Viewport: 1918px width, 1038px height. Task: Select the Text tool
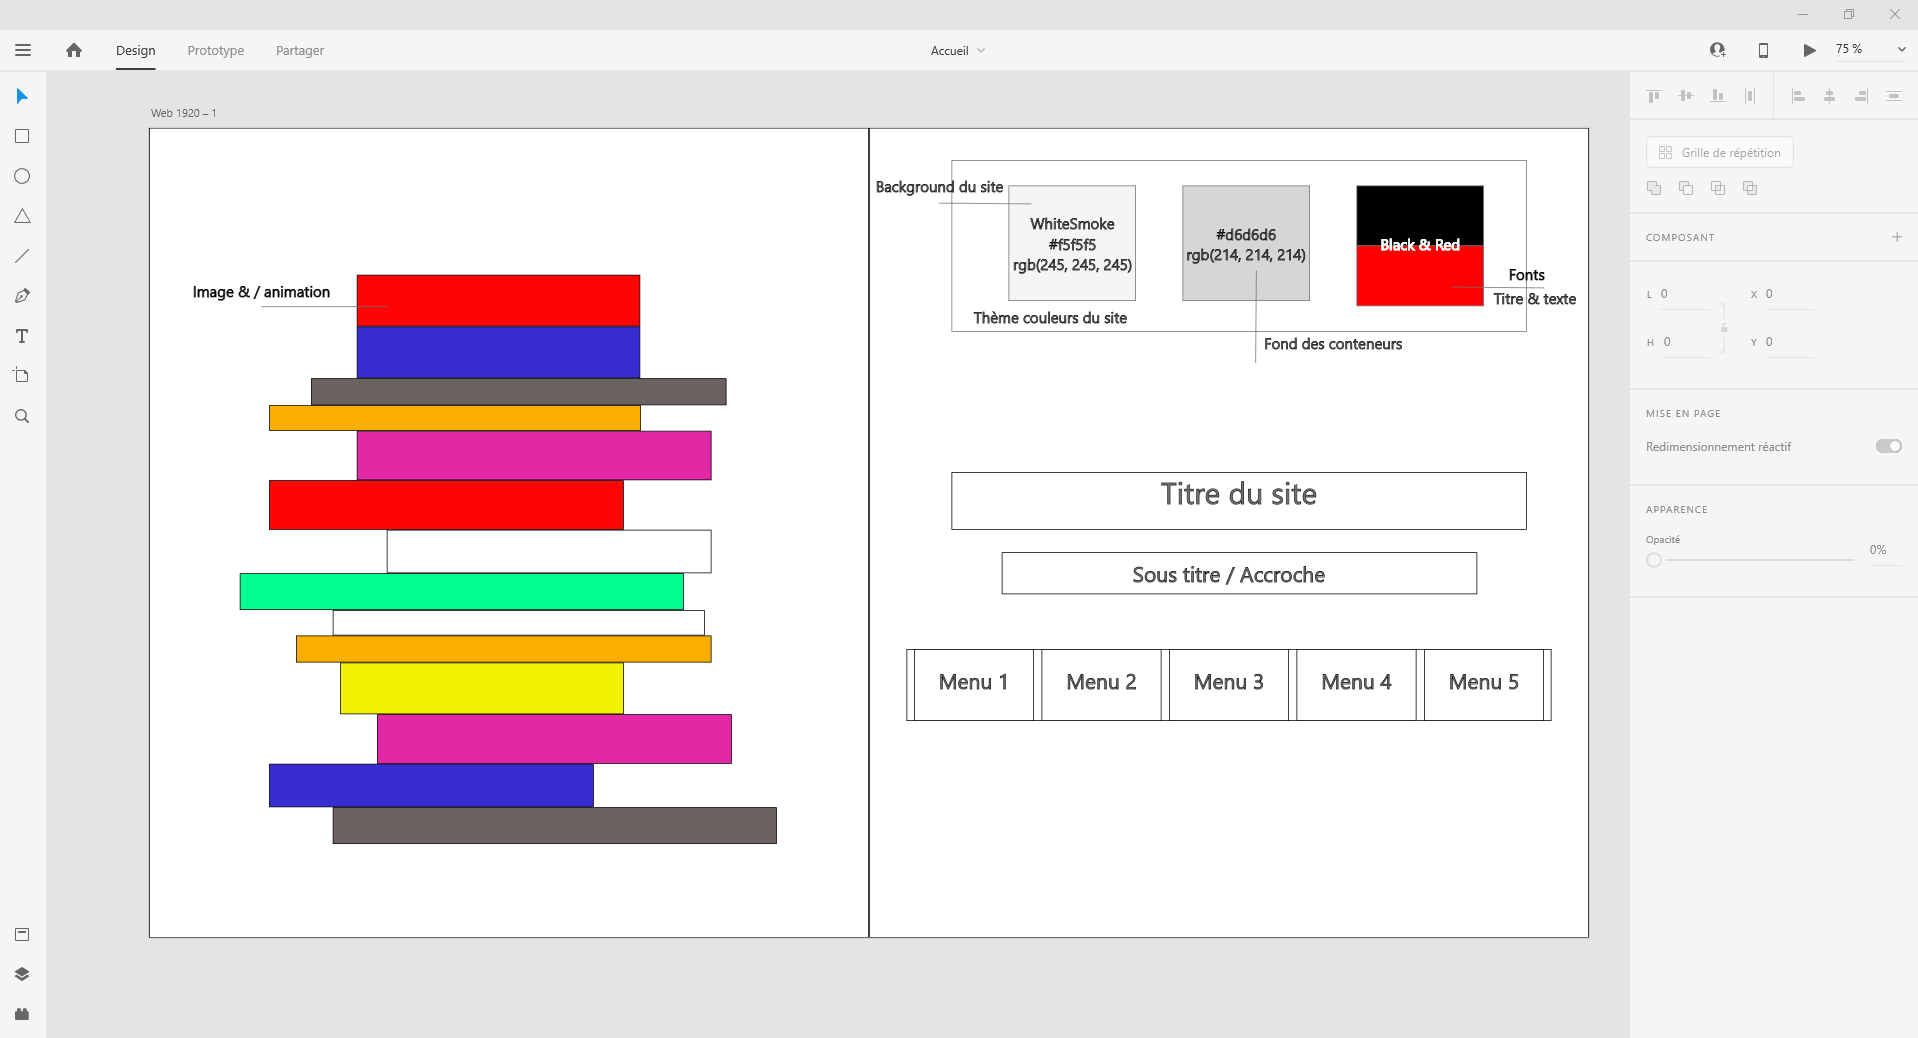click(22, 336)
